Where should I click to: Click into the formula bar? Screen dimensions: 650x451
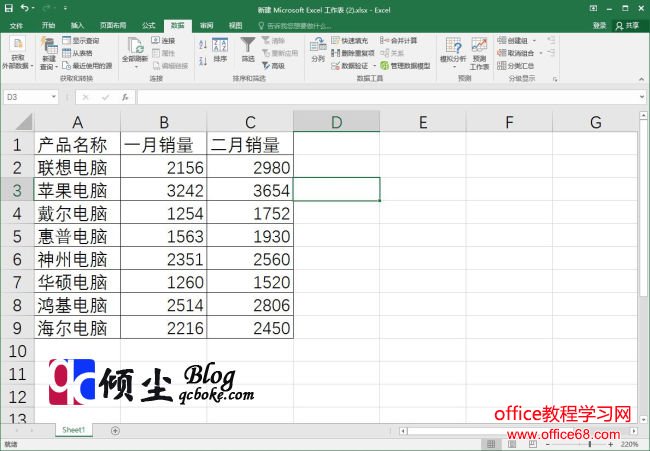click(388, 97)
